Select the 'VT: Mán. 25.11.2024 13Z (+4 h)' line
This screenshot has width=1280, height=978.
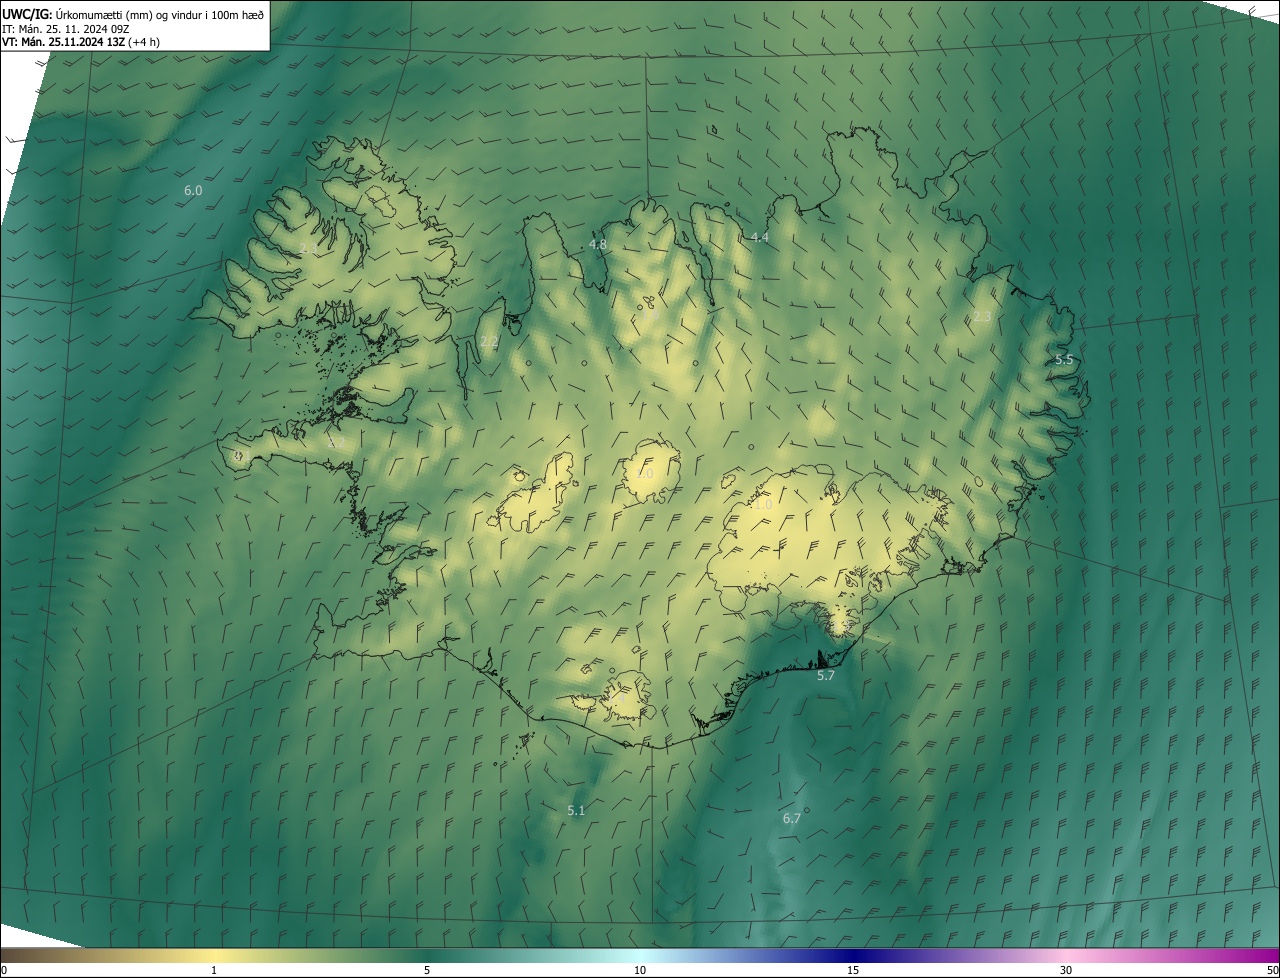(81, 42)
